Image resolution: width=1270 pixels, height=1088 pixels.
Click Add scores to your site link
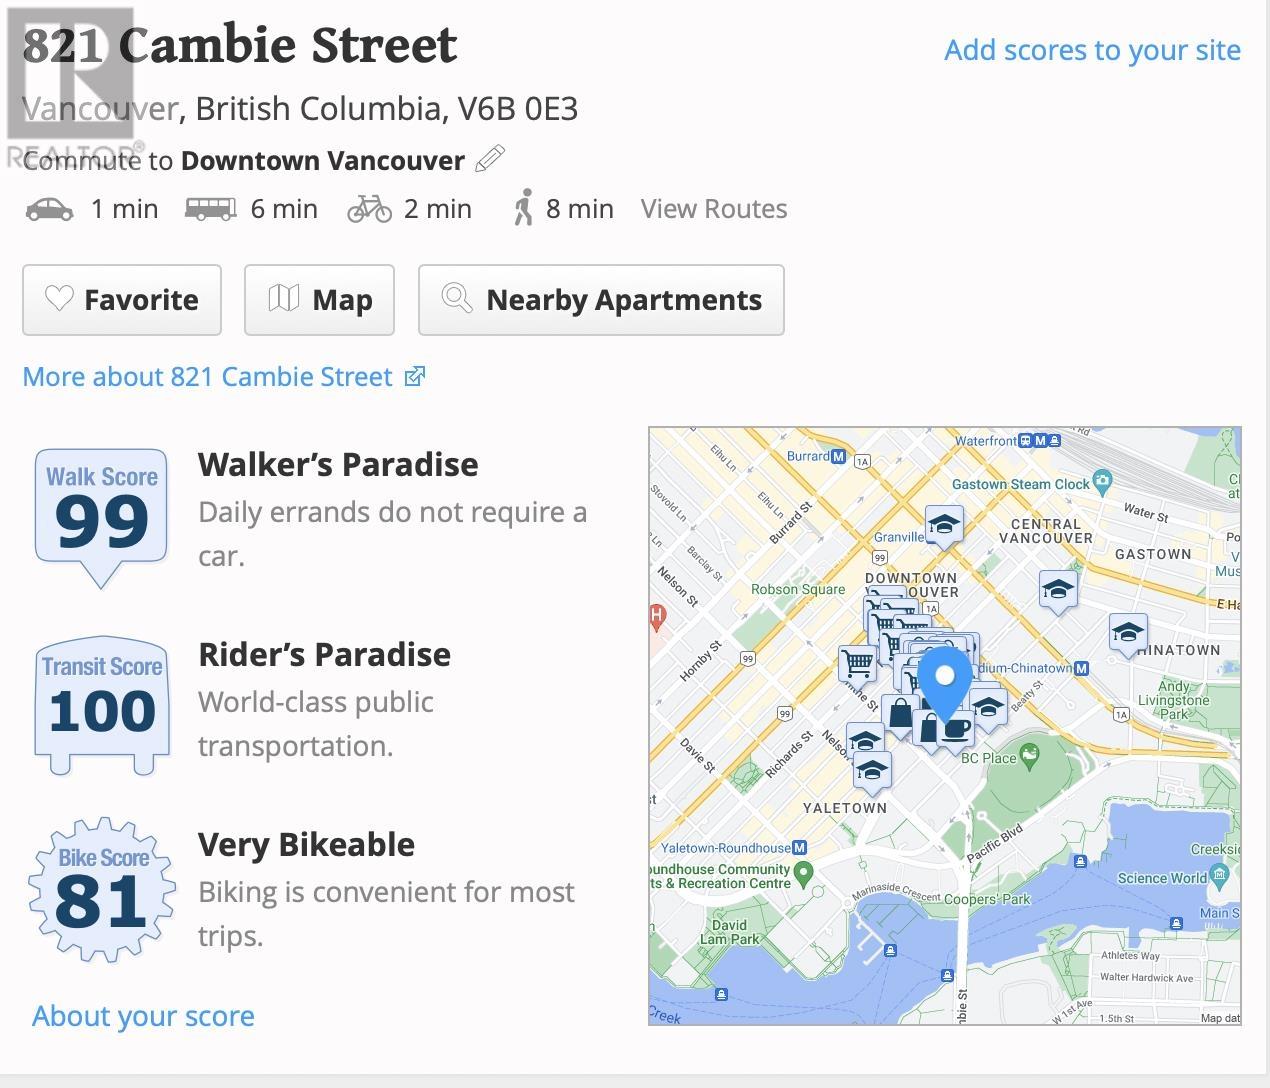pyautogui.click(x=1092, y=50)
